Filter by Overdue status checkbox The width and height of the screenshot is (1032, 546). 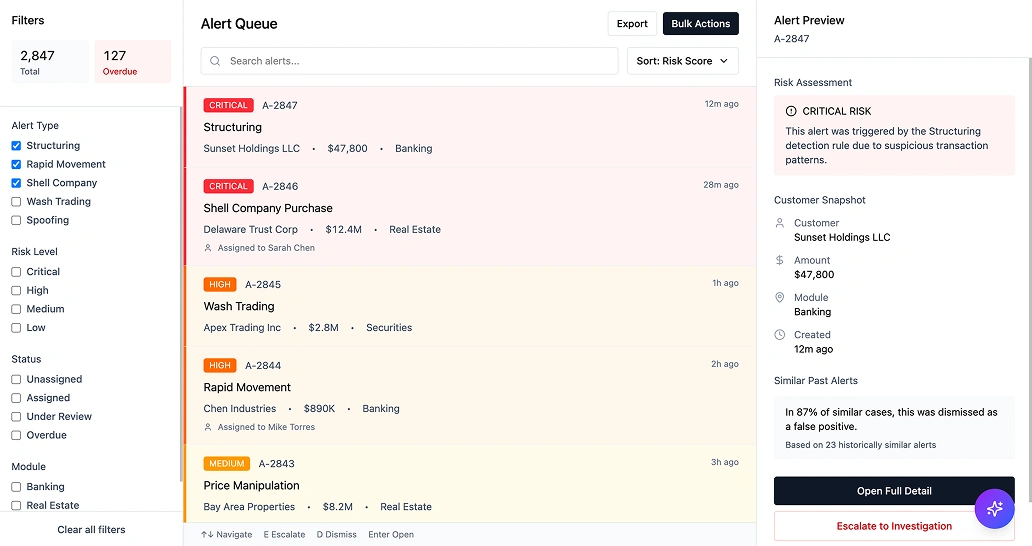coord(16,435)
